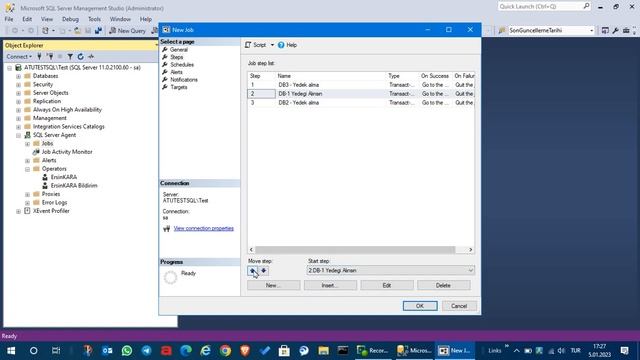640x360 pixels.
Task: Open Activity Monitor icon in Object Explorer
Action: [91, 56]
